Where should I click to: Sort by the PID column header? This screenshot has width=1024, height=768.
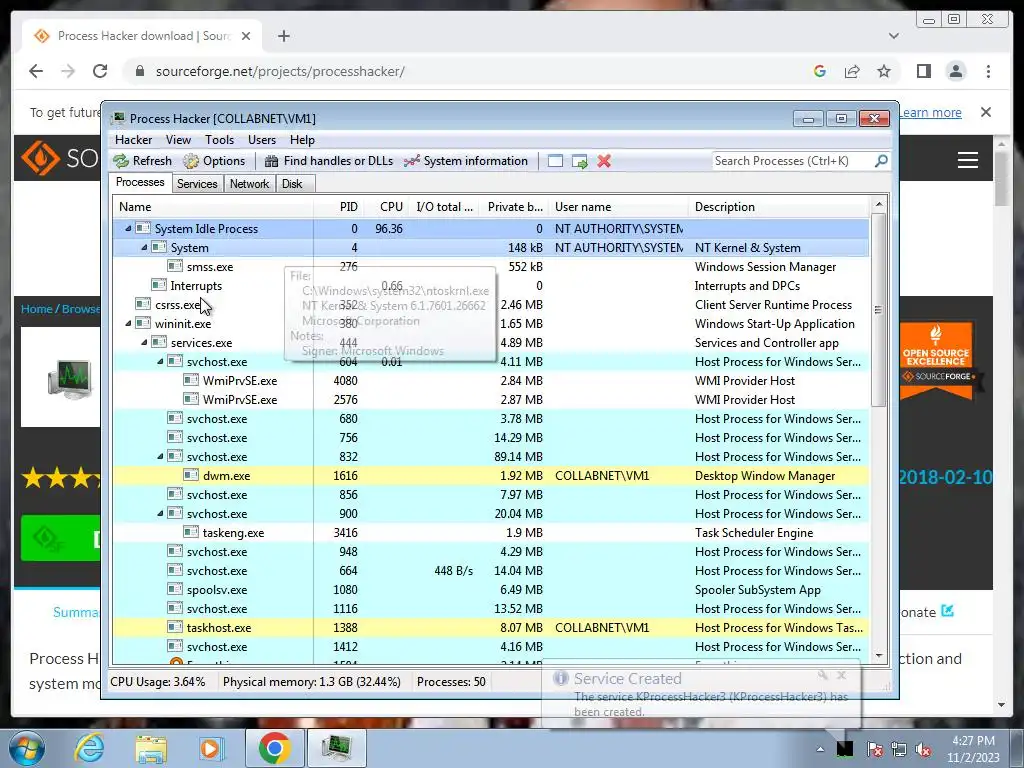338,207
